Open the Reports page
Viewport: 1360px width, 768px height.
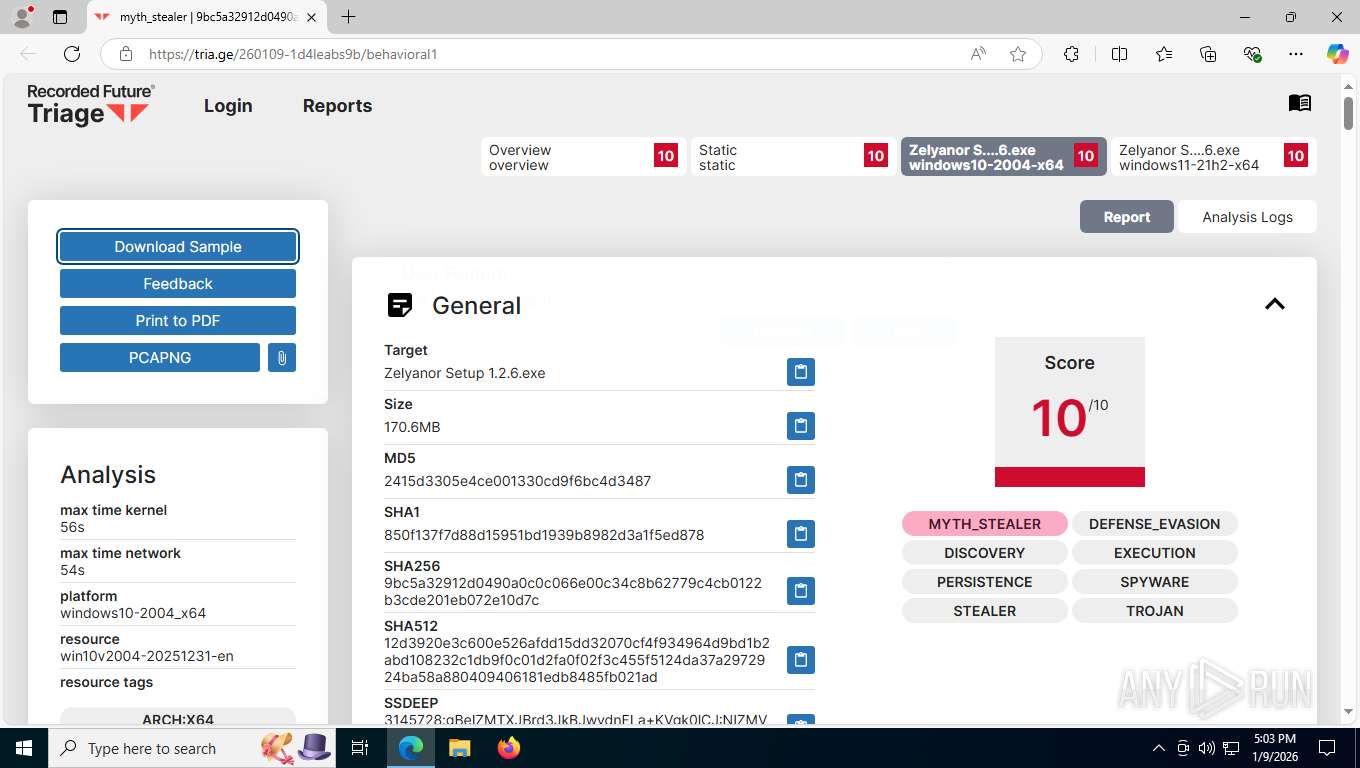point(337,106)
